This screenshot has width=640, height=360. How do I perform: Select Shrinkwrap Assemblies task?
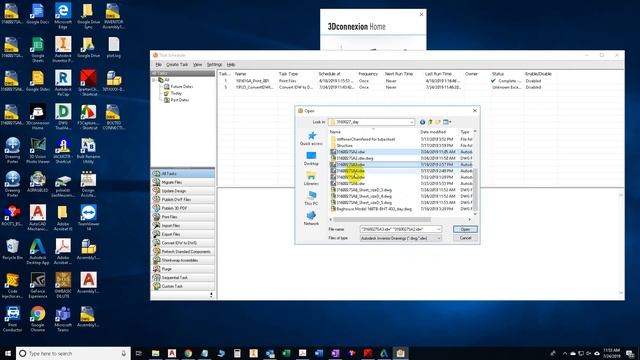(x=183, y=260)
